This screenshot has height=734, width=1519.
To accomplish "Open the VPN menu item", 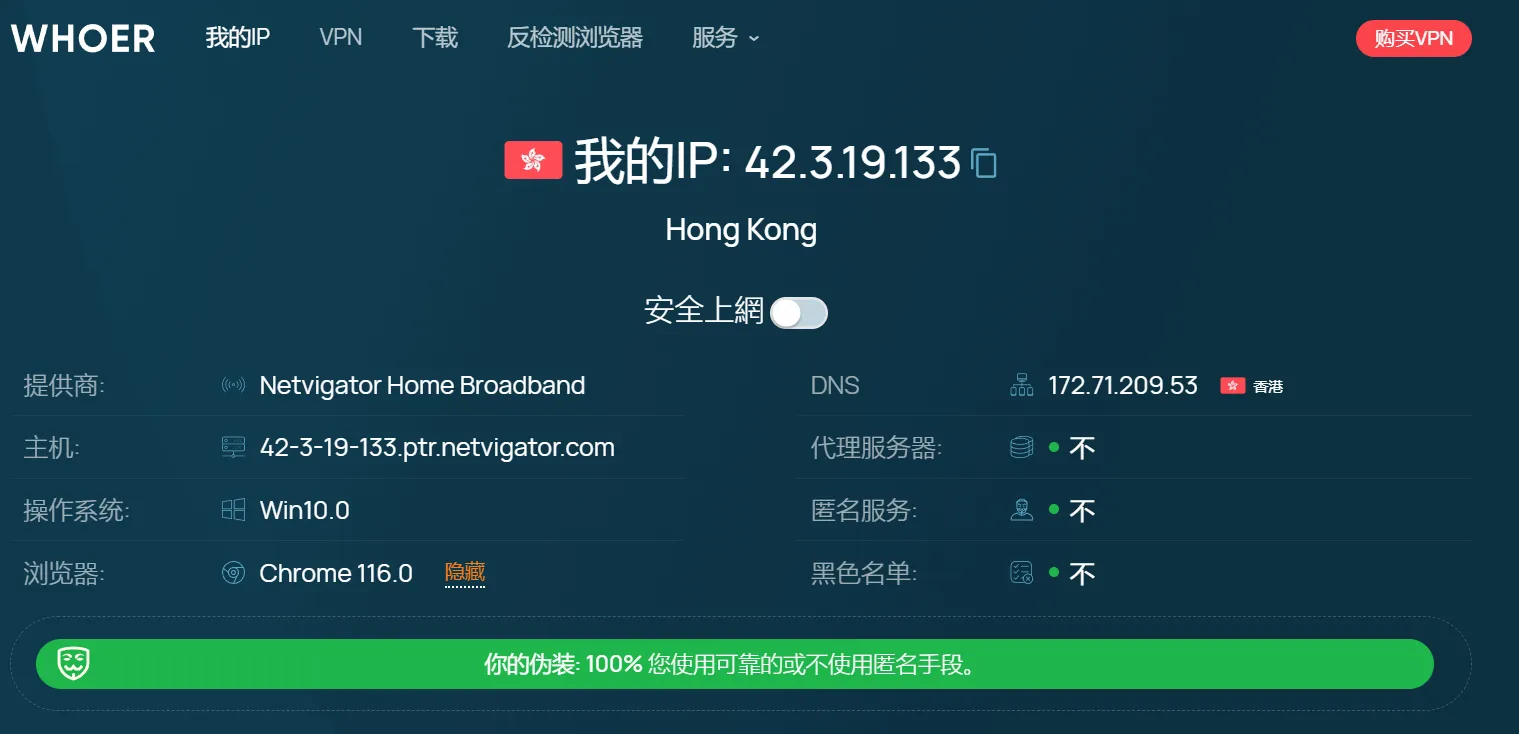I will coord(341,38).
